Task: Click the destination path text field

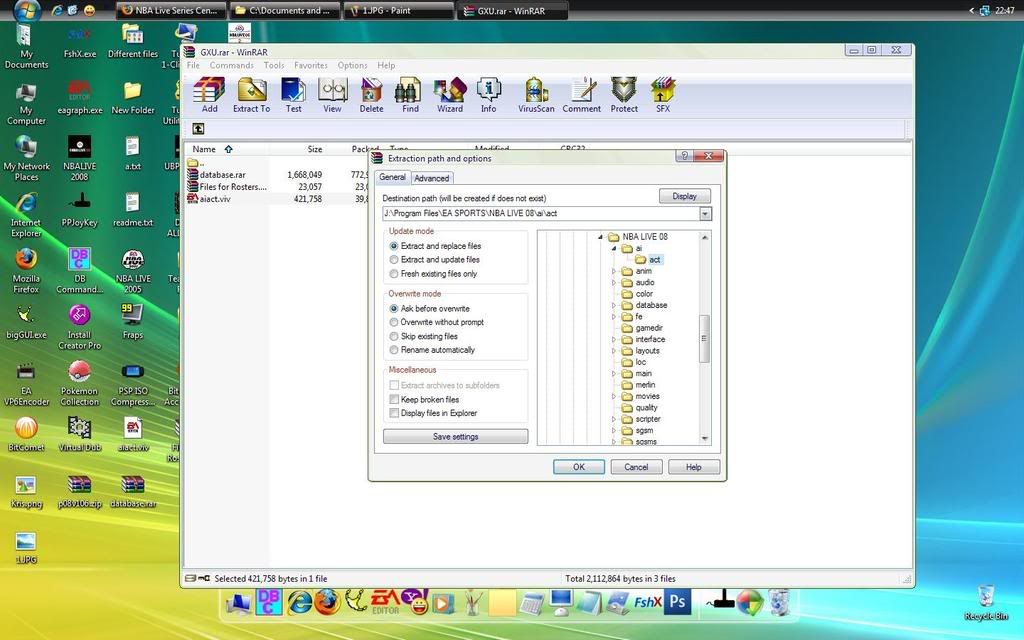Action: click(x=541, y=214)
